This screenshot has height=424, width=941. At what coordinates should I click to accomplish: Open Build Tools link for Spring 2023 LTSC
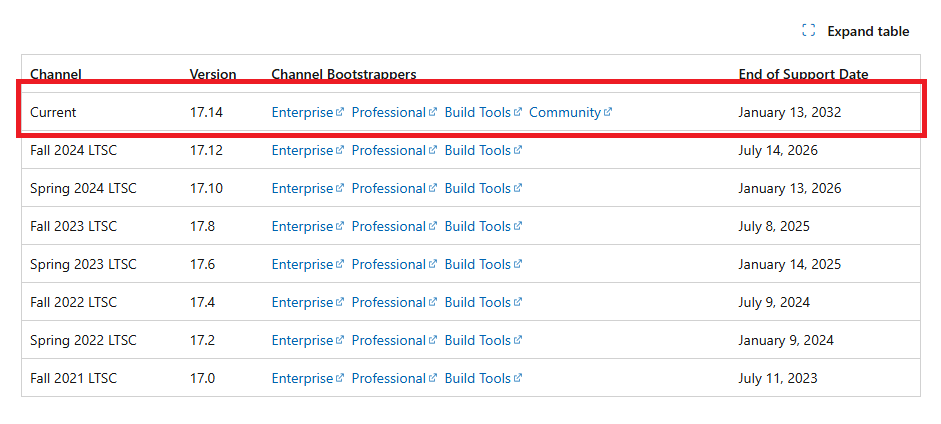click(x=478, y=264)
